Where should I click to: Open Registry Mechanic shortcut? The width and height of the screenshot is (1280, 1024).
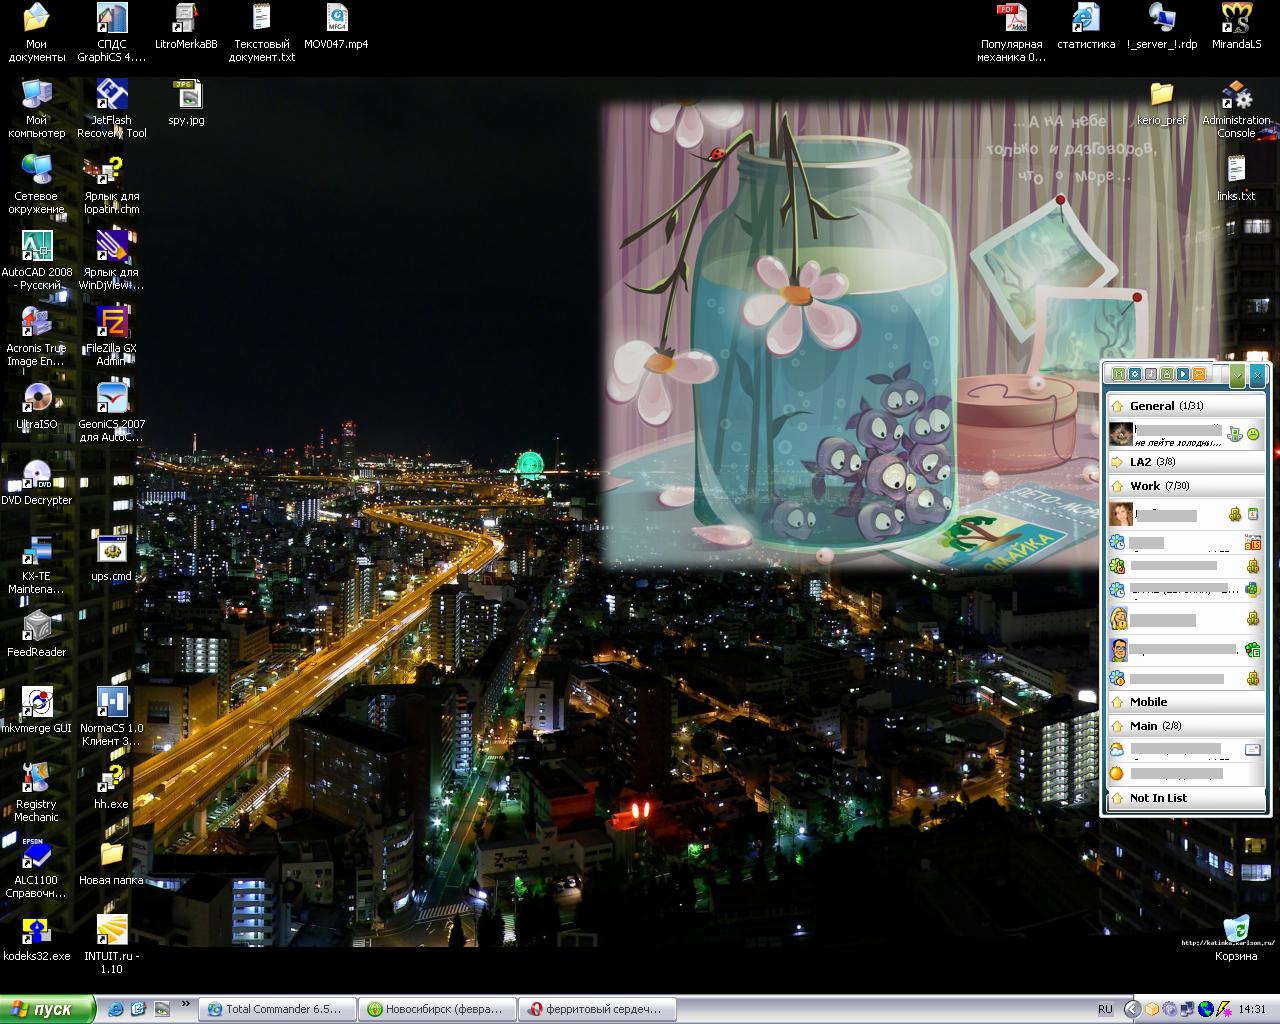[x=37, y=780]
